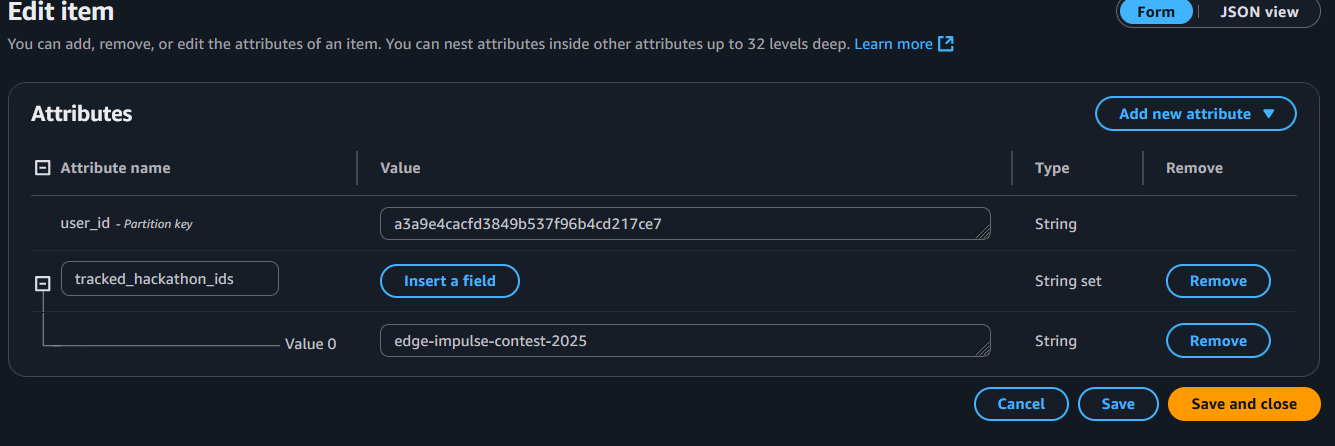Remove the tracked_hackathon_ids attribute

(x=1218, y=281)
